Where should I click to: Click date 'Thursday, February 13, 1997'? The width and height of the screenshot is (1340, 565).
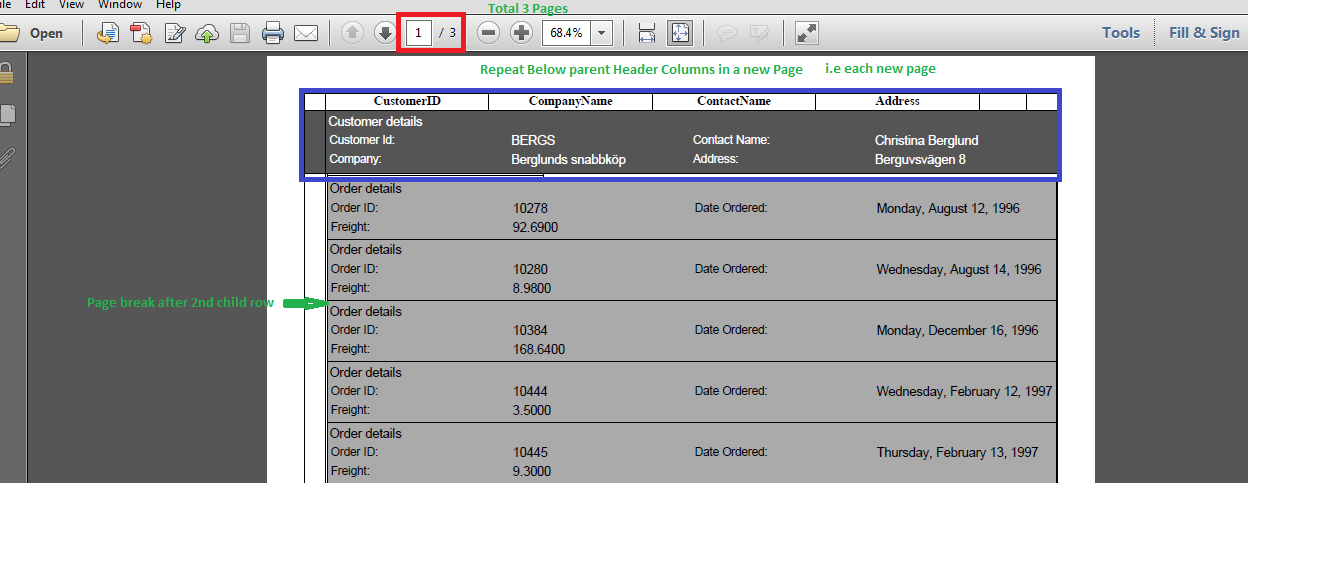point(957,453)
